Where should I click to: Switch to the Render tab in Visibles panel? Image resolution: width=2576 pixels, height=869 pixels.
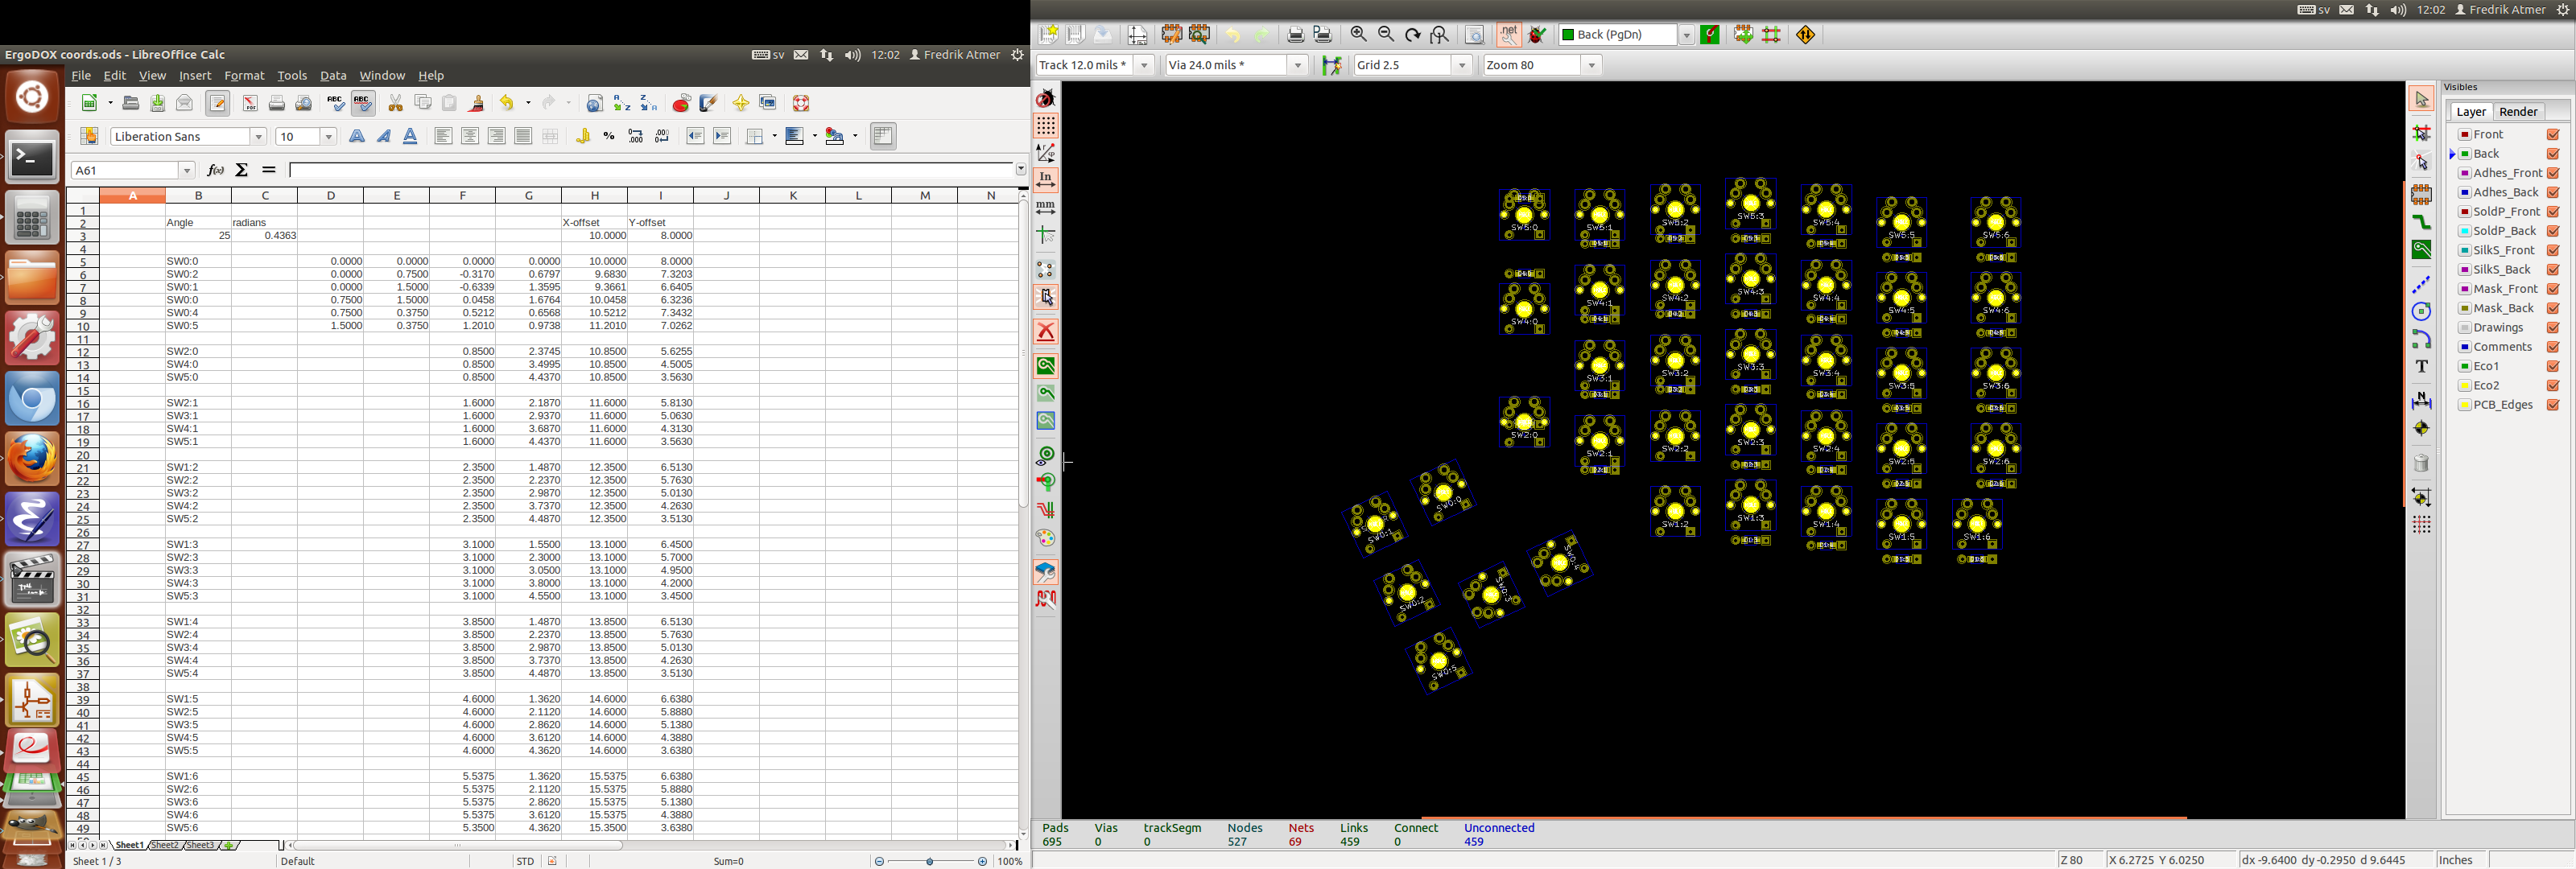(2518, 111)
